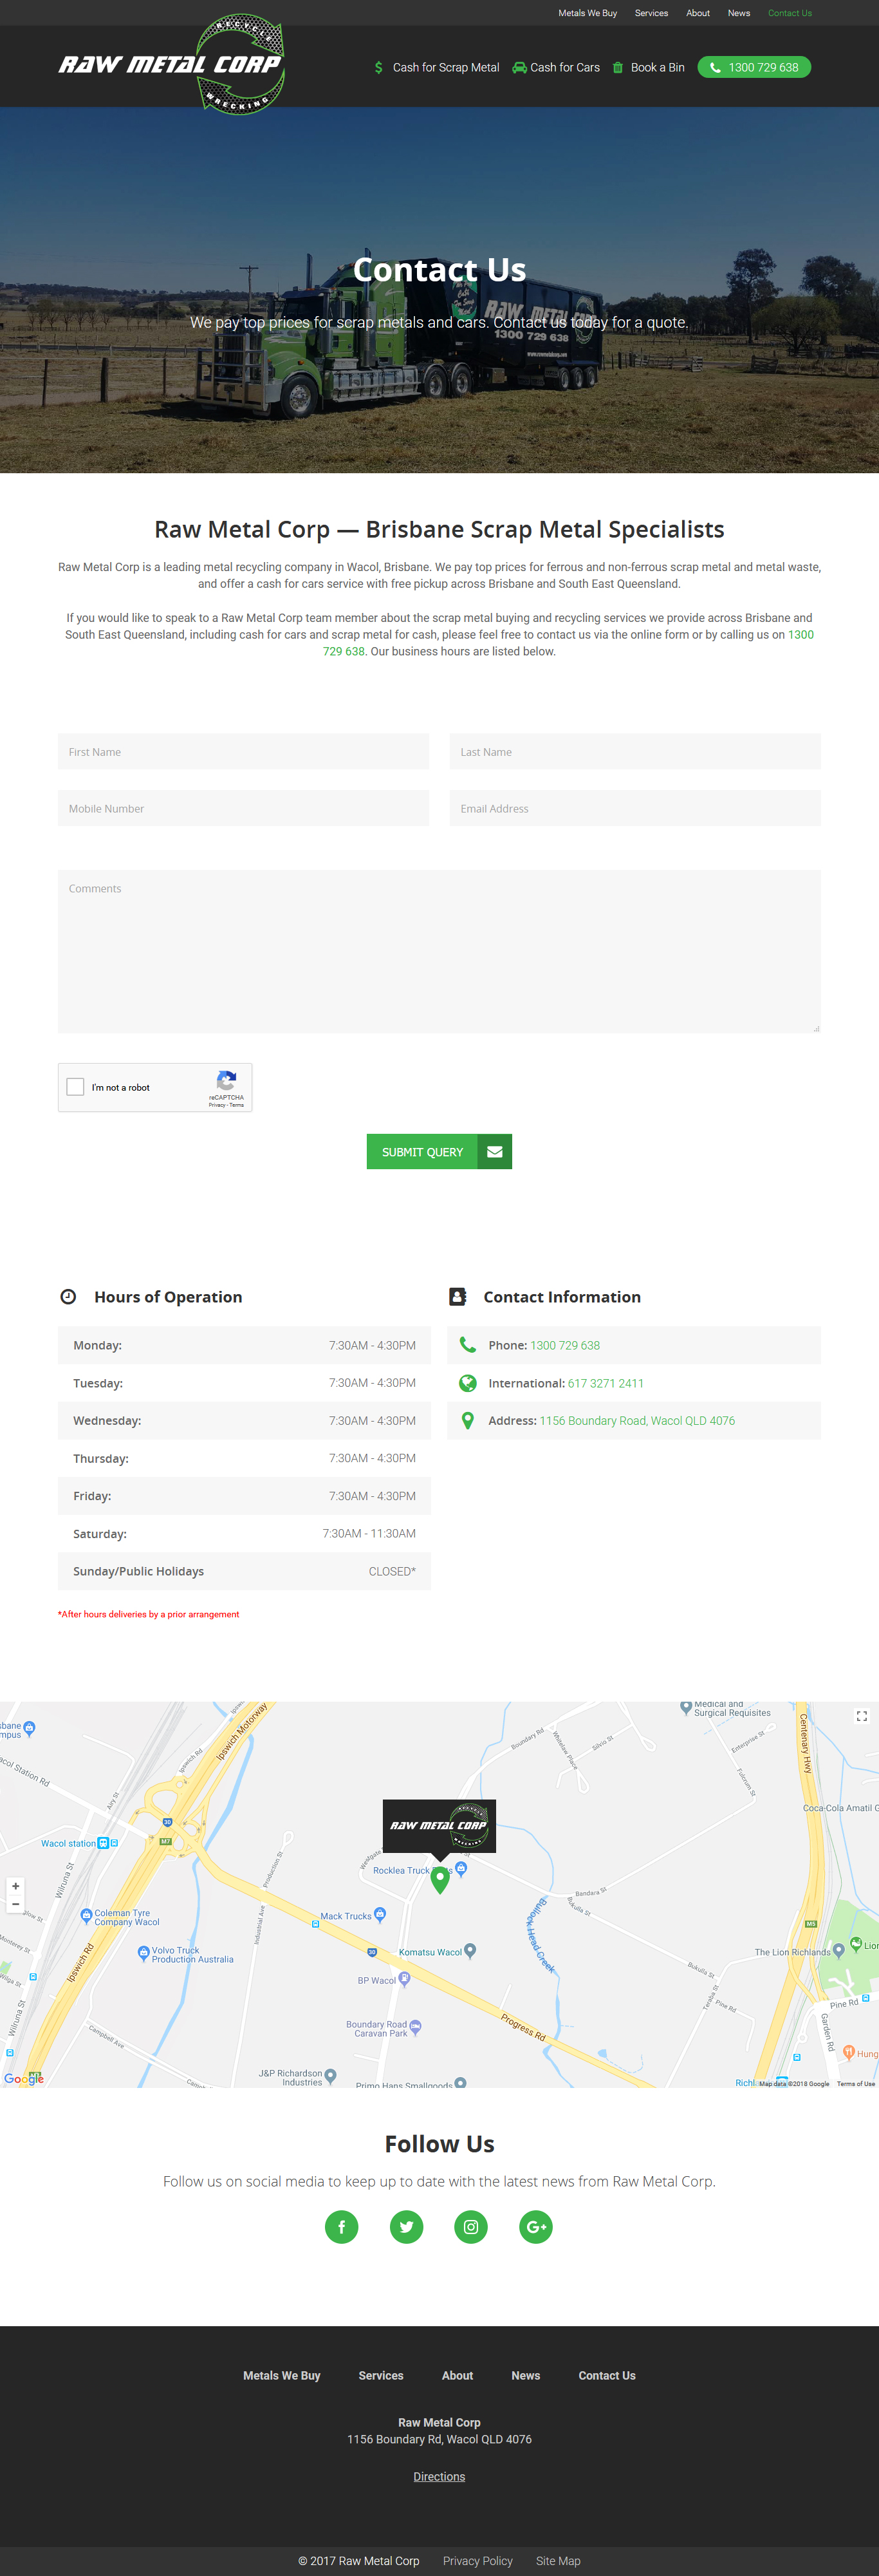Click the after hours deliveries note
The image size is (879, 2576).
(148, 1614)
